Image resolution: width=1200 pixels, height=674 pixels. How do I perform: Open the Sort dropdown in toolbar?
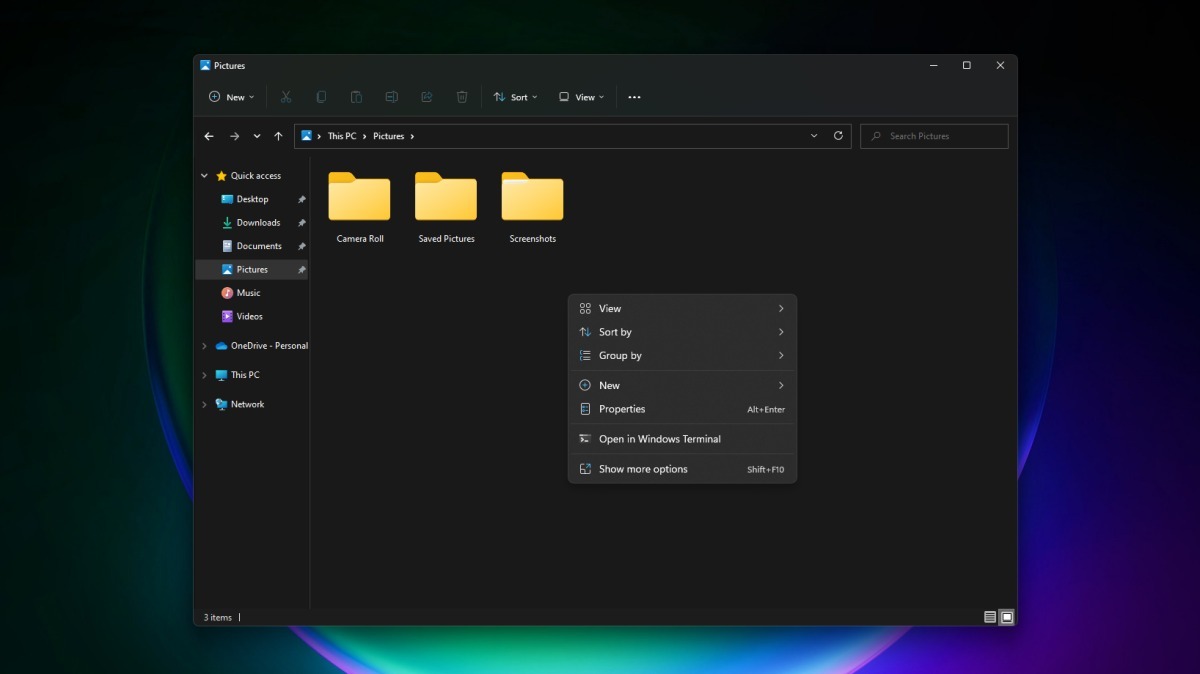point(516,97)
